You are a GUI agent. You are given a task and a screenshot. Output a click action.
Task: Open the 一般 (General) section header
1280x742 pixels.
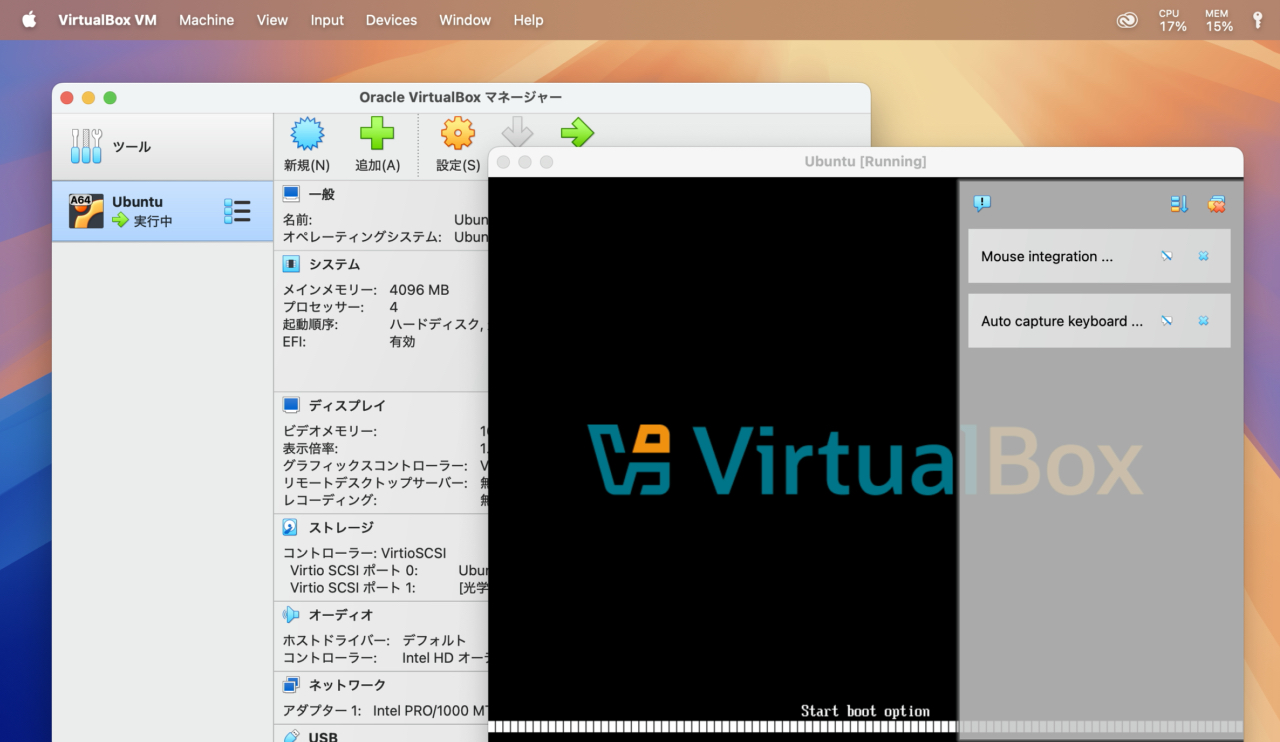(322, 194)
